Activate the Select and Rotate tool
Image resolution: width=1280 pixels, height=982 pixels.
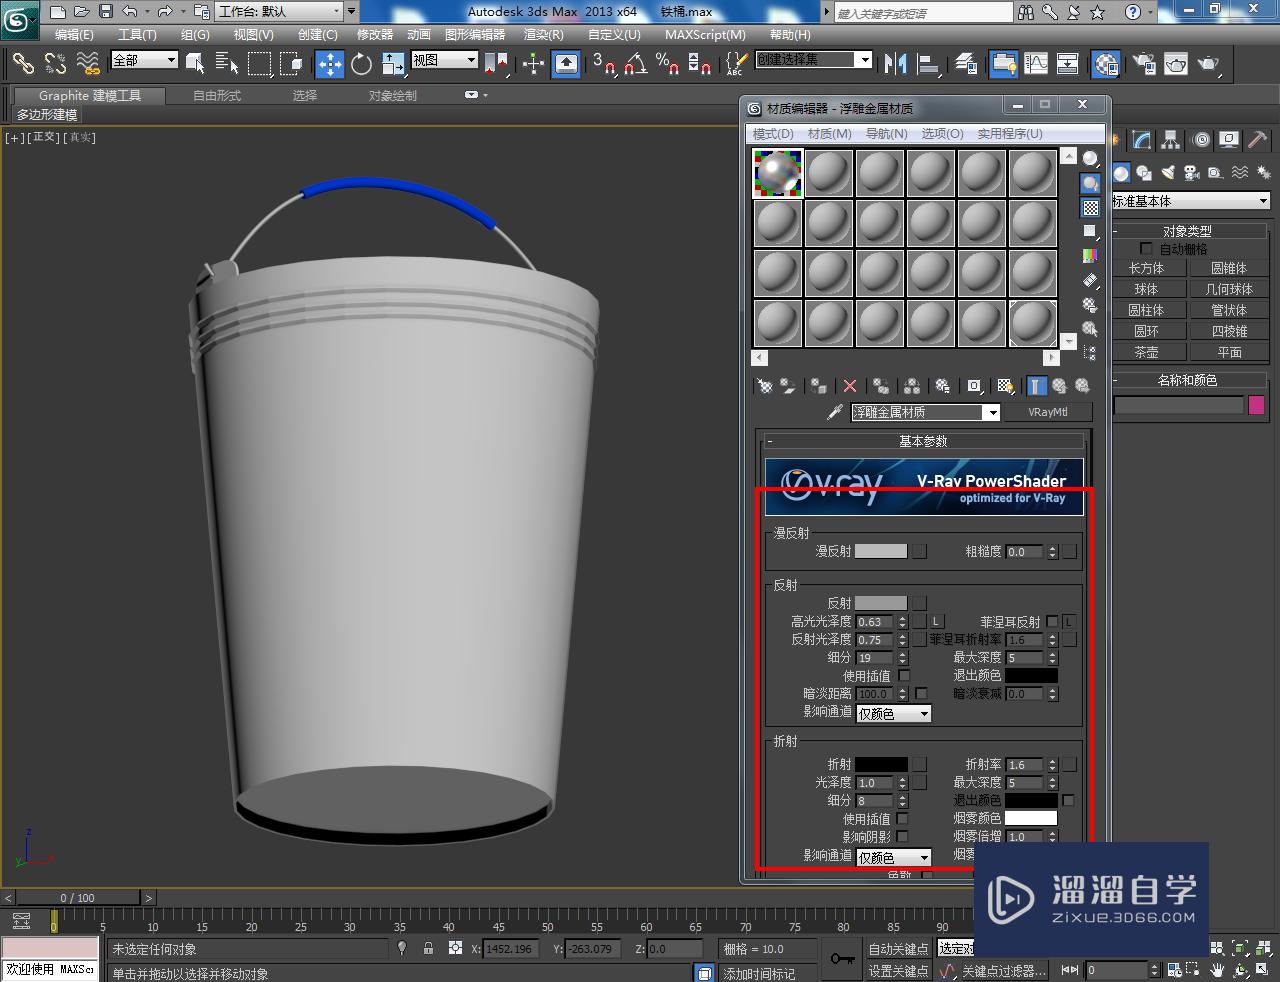coord(361,64)
